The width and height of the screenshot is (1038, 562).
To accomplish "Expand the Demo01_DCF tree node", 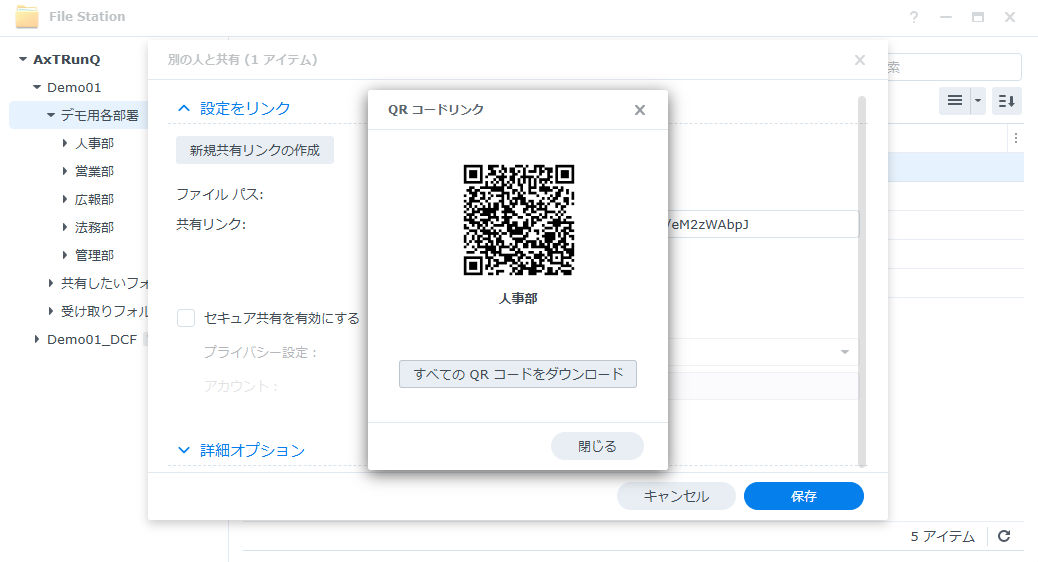I will point(37,339).
